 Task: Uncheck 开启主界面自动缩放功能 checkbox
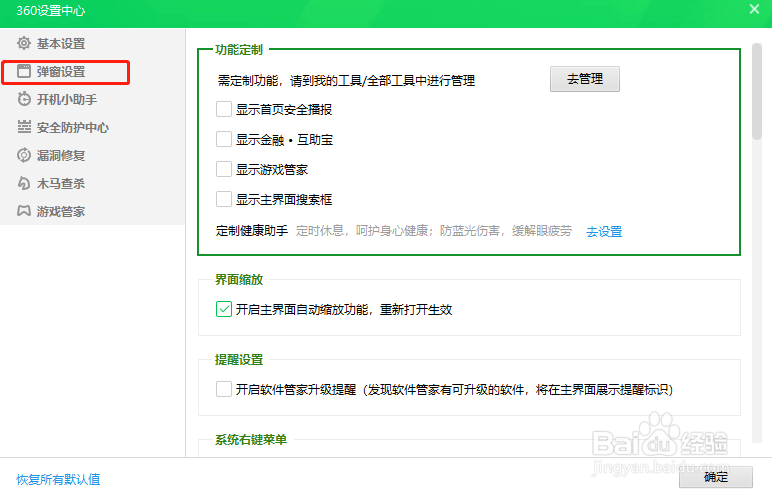click(224, 309)
